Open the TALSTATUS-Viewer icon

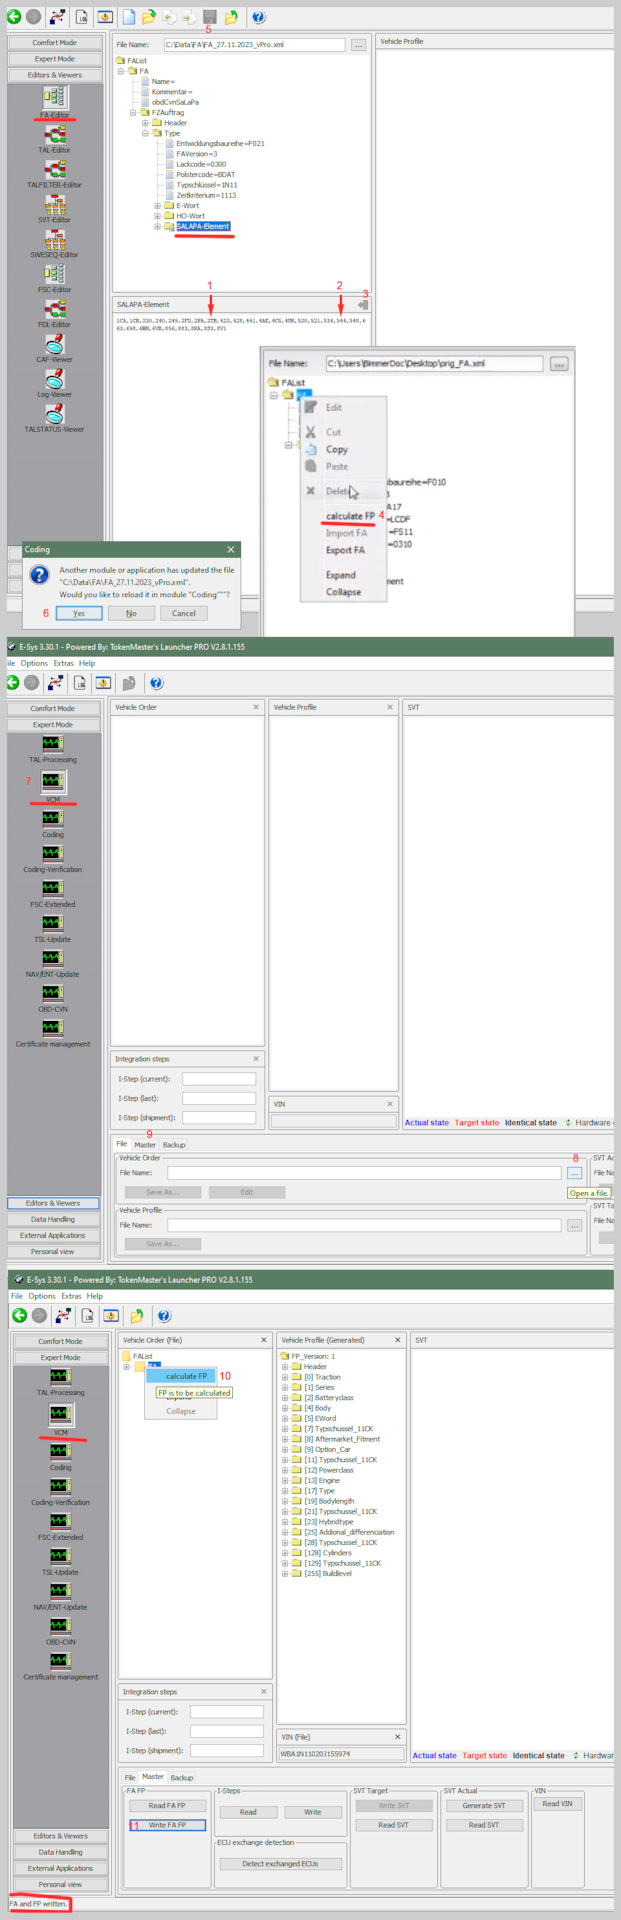(x=54, y=414)
